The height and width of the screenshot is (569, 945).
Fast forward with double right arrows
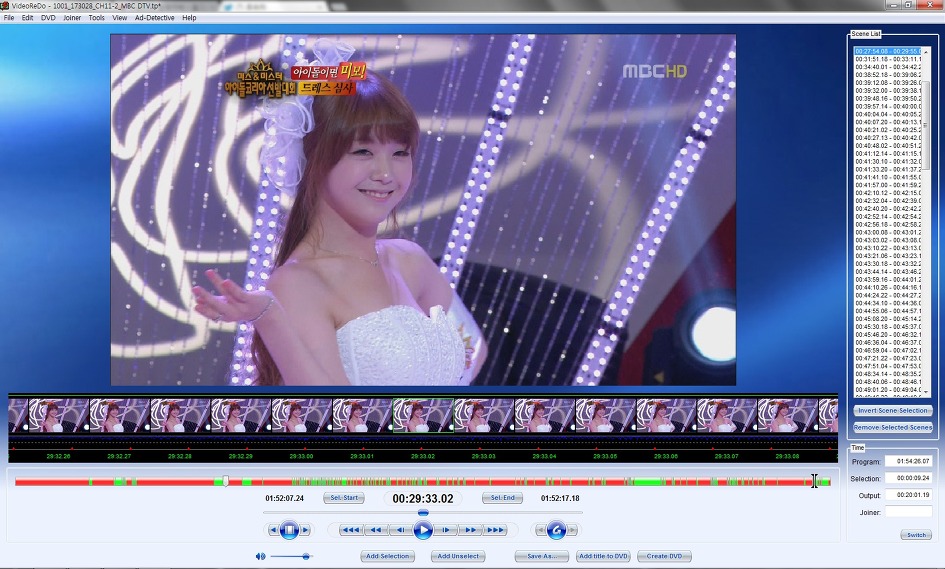(x=470, y=530)
